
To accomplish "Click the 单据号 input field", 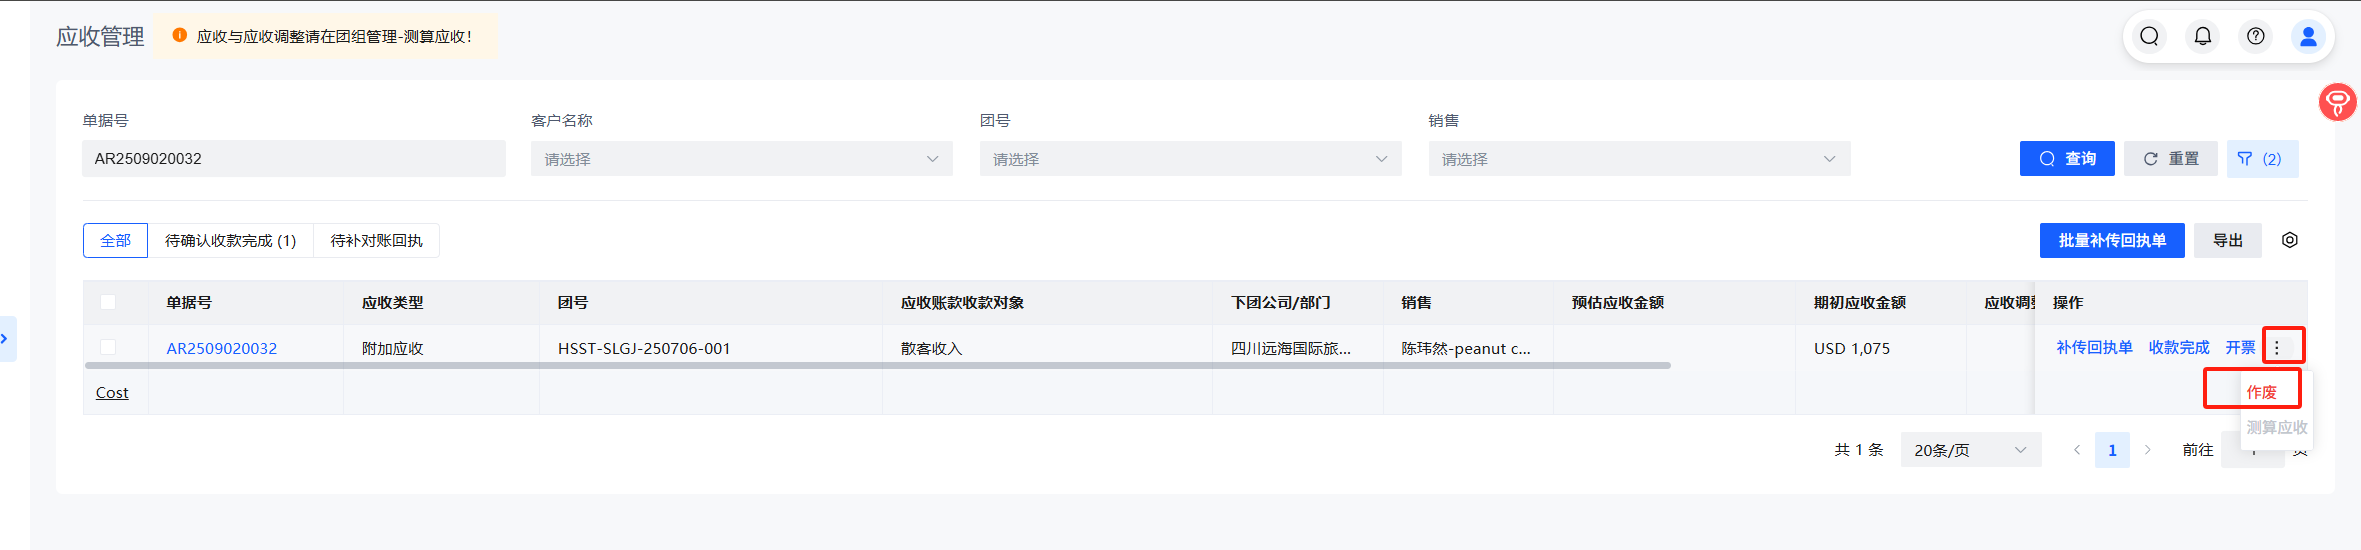I will pyautogui.click(x=293, y=159).
